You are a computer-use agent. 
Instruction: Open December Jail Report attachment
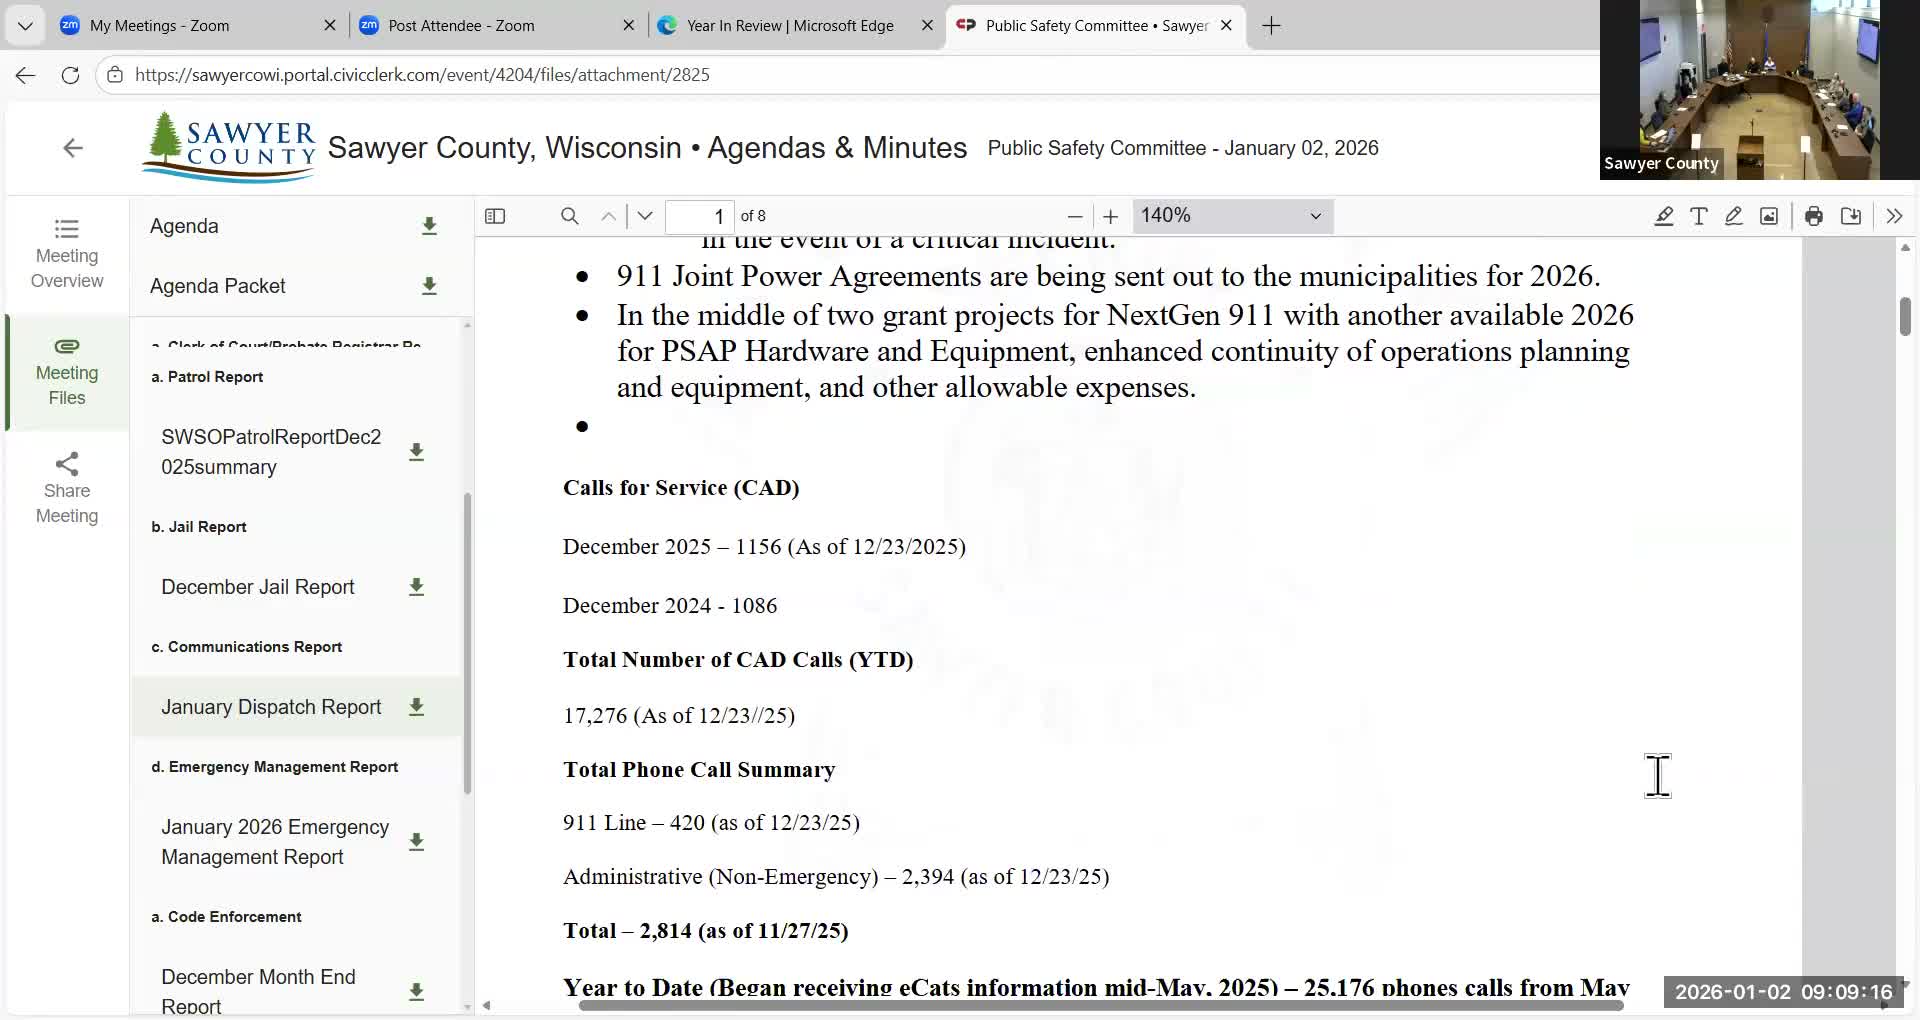click(258, 587)
